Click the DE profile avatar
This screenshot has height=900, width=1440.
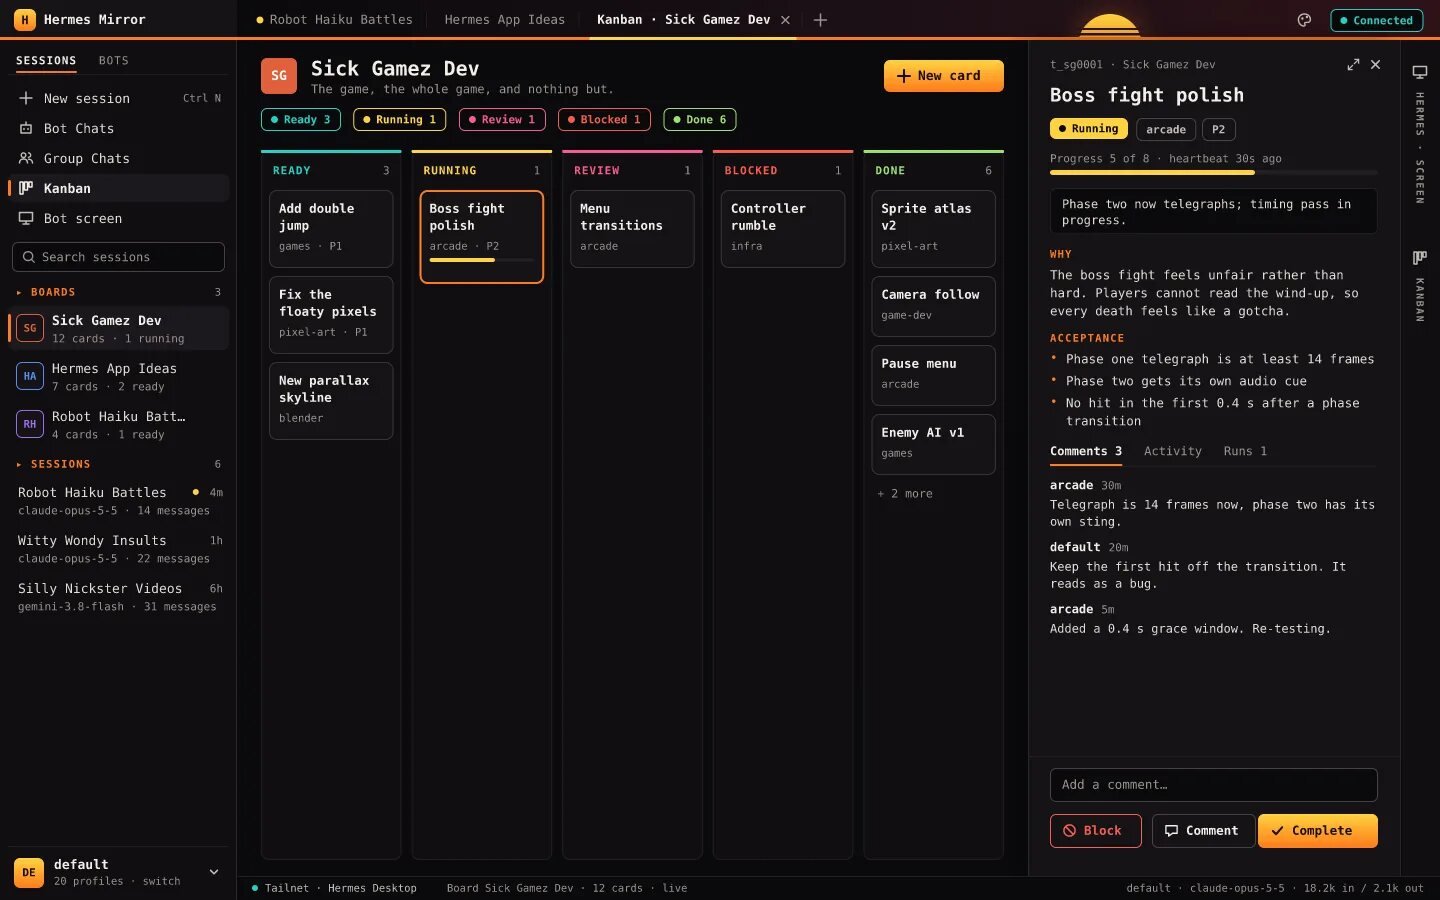coord(28,872)
